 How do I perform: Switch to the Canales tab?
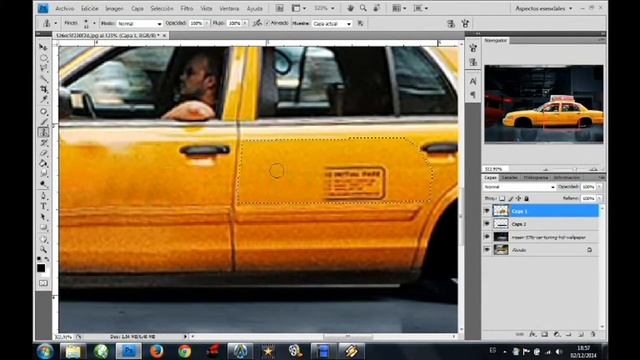coord(509,178)
